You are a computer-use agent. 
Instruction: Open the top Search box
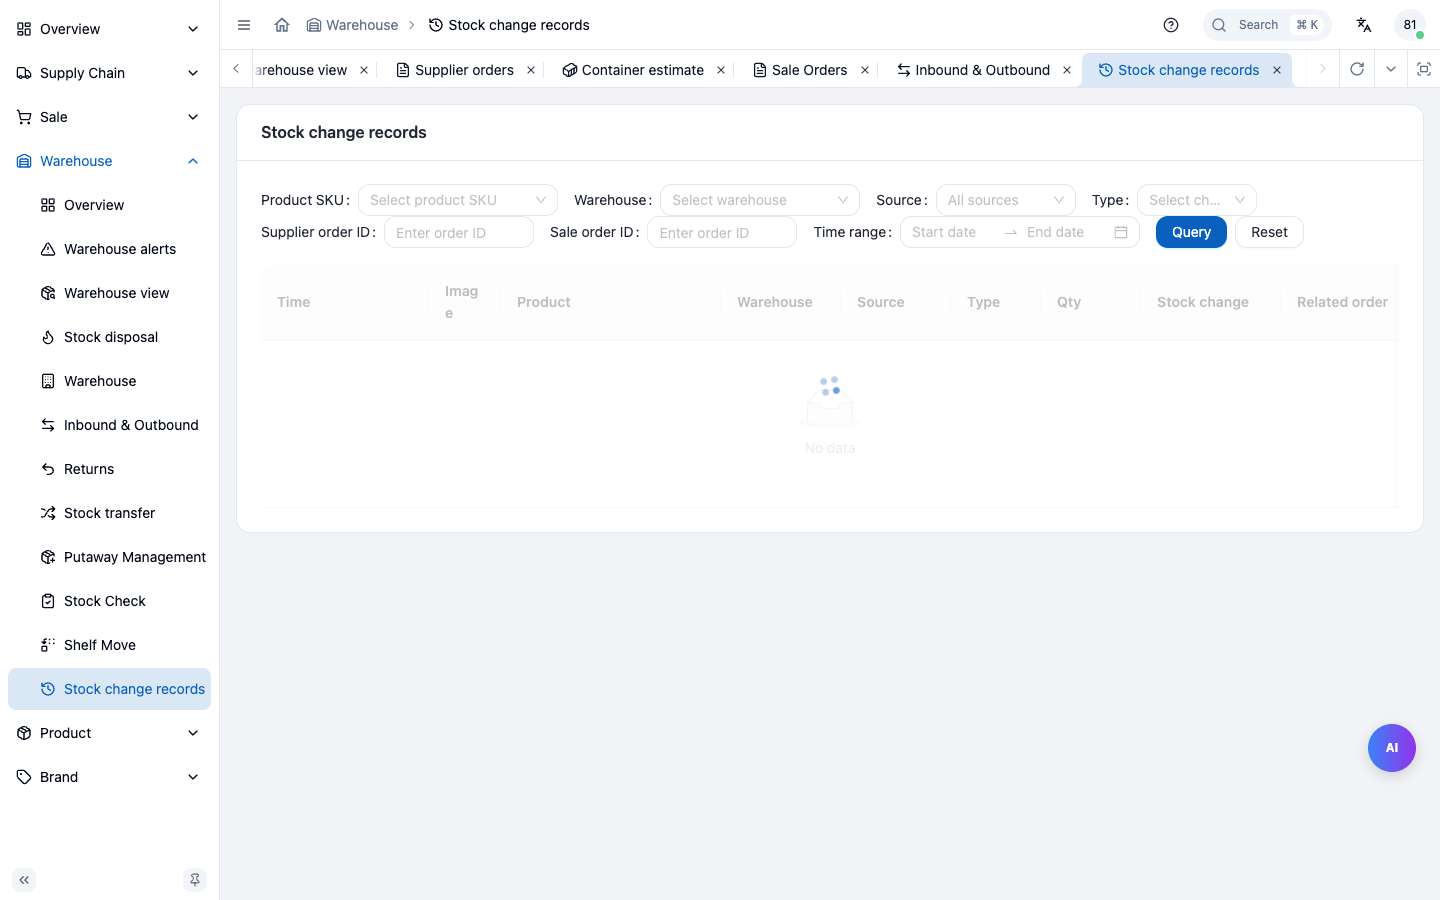pyautogui.click(x=1267, y=25)
